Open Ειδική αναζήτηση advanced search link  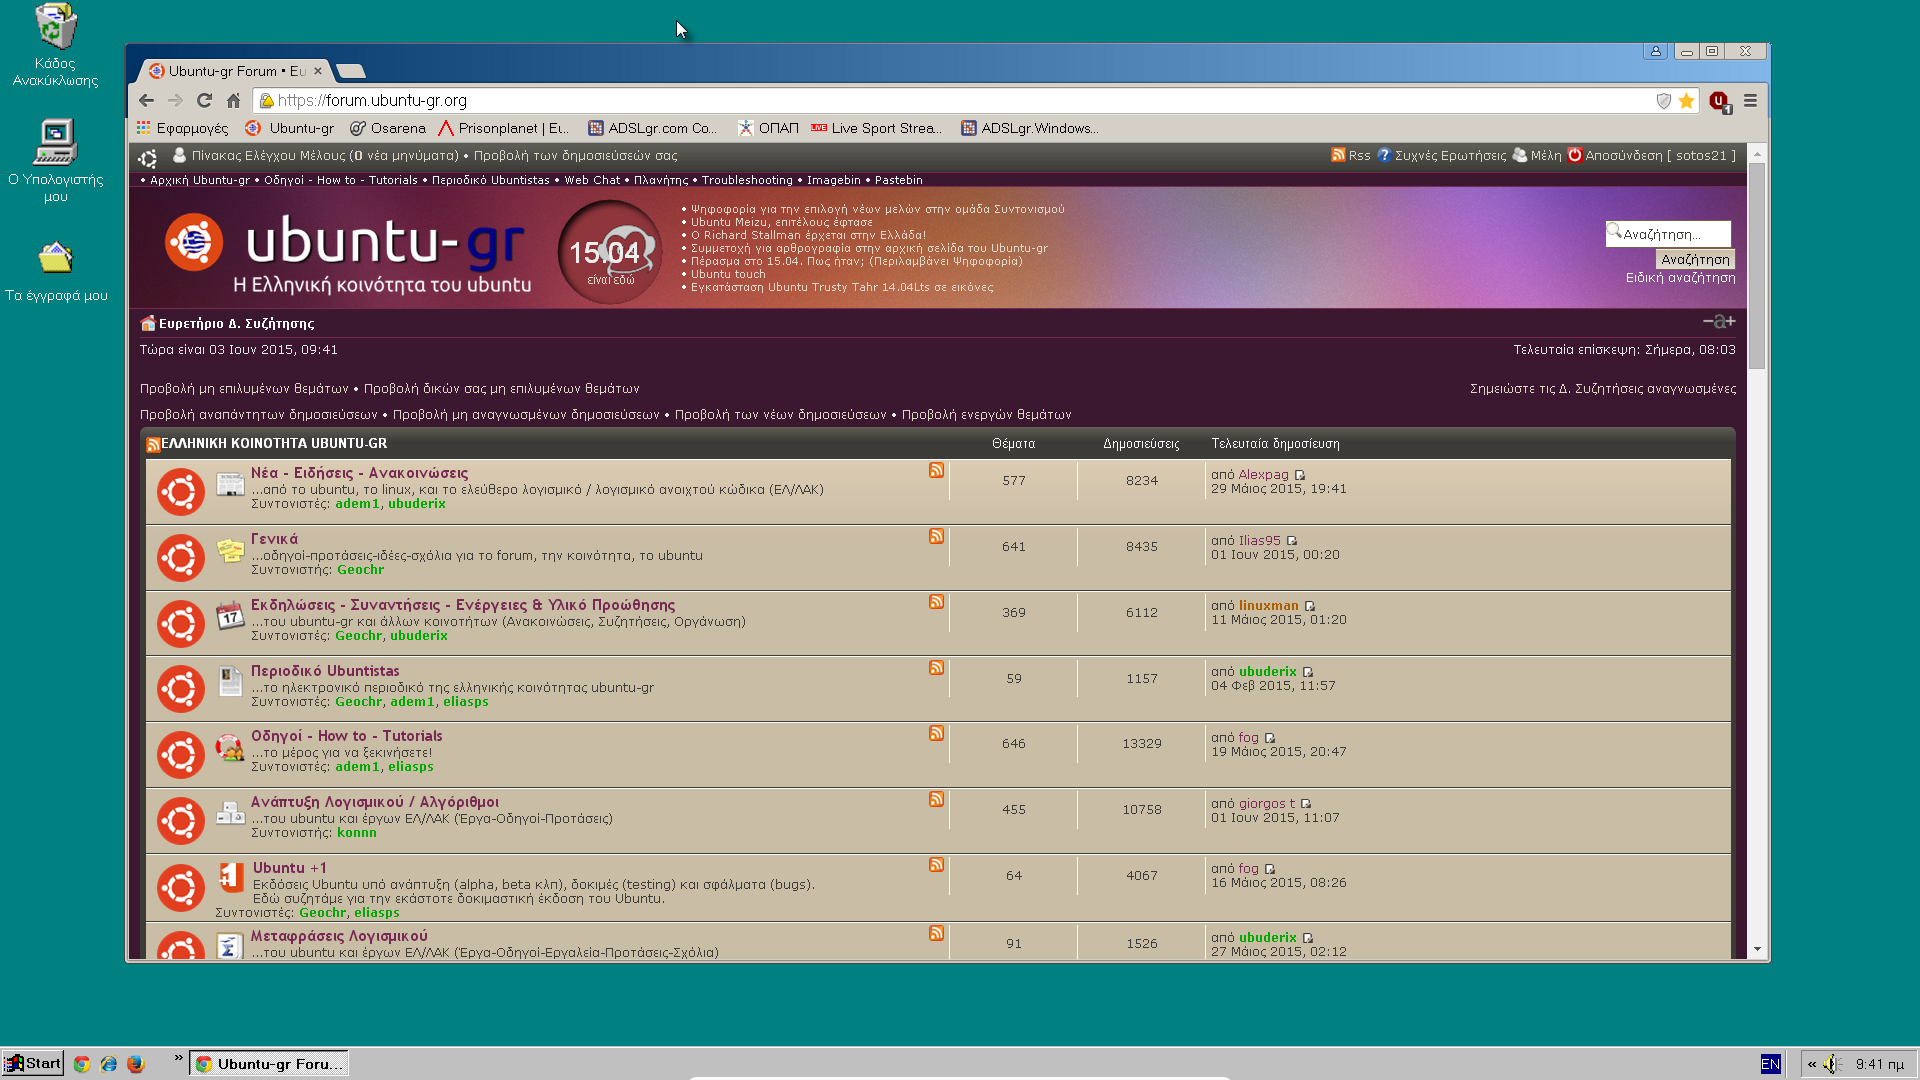1680,278
